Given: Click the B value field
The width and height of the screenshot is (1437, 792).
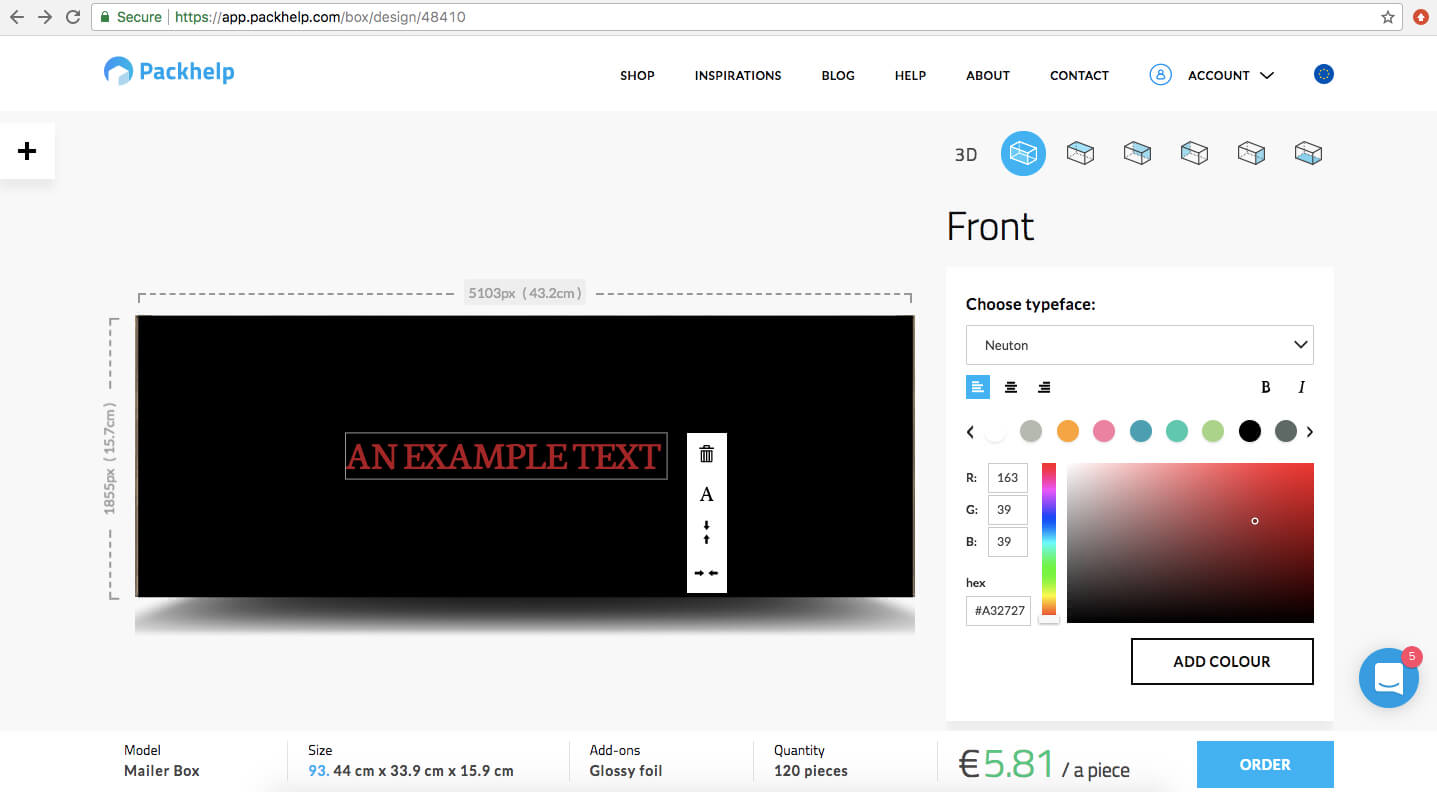Looking at the screenshot, I should click(x=1007, y=542).
